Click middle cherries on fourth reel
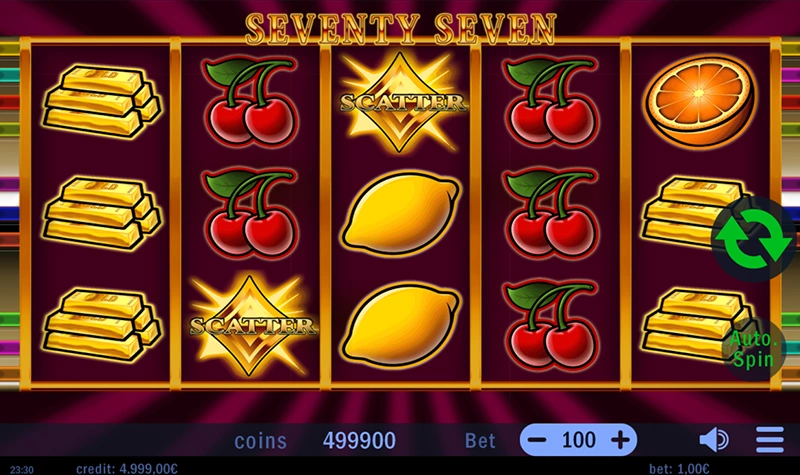This screenshot has height=475, width=800. [x=551, y=213]
